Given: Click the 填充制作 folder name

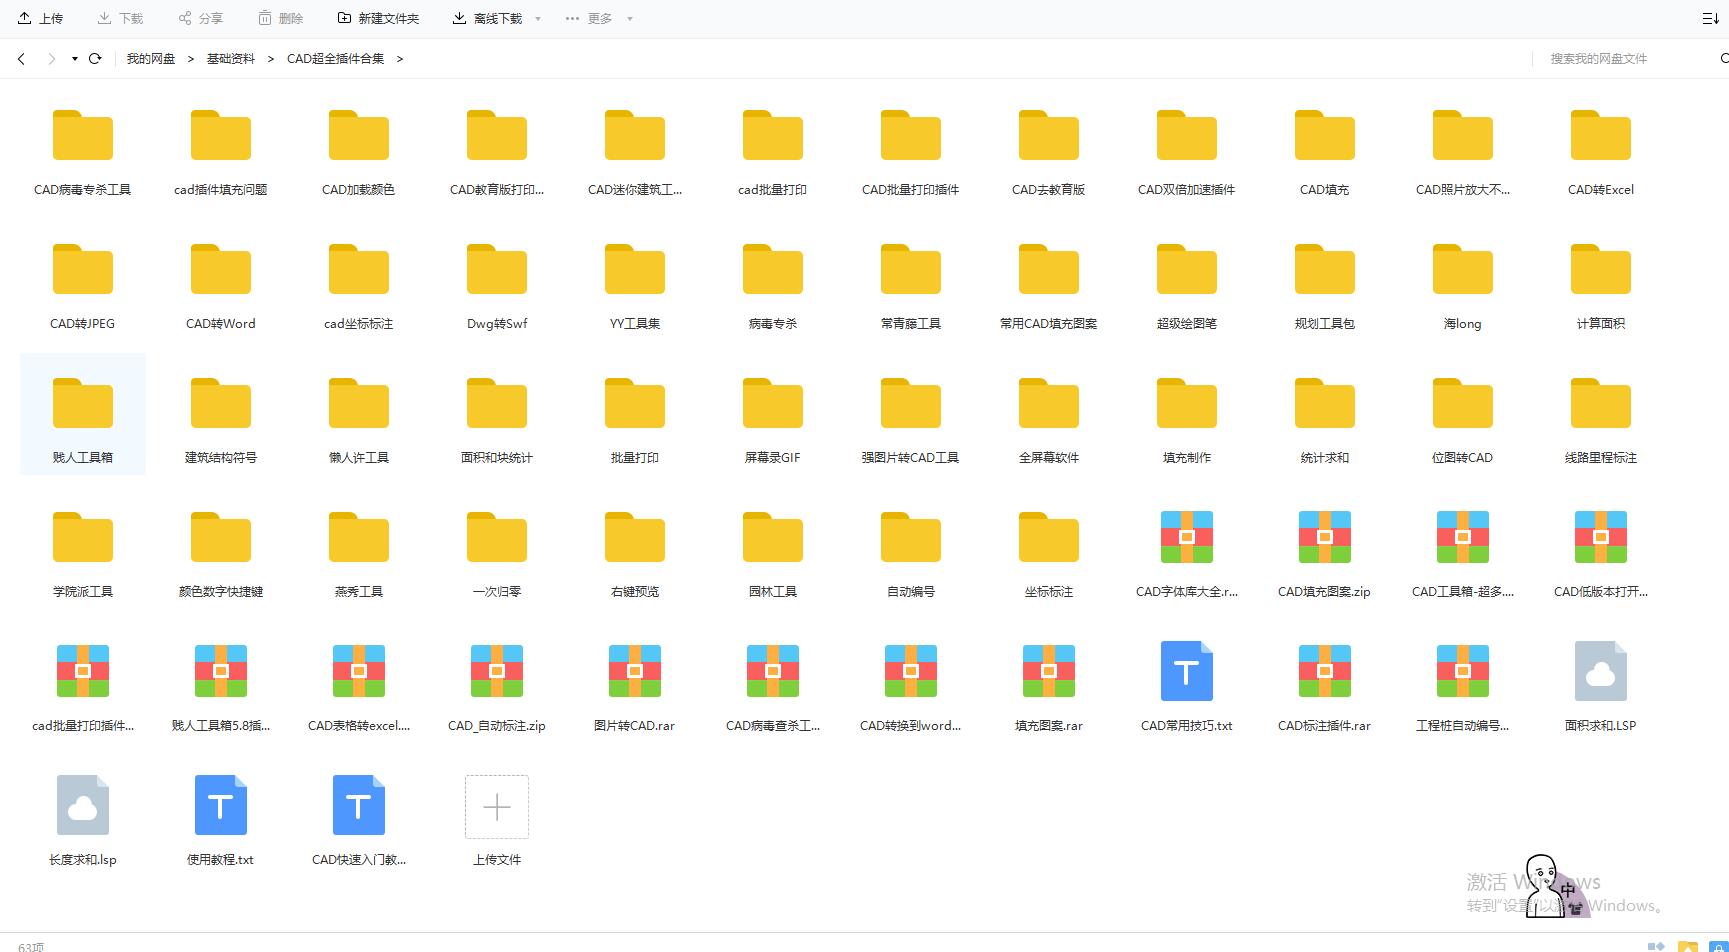Looking at the screenshot, I should 1187,458.
